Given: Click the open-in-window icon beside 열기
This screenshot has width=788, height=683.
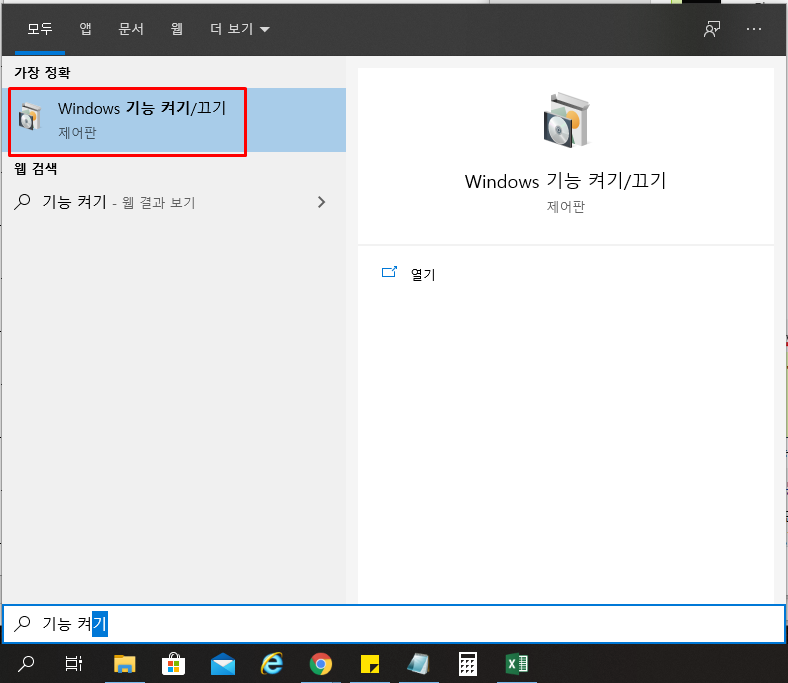Looking at the screenshot, I should (389, 272).
